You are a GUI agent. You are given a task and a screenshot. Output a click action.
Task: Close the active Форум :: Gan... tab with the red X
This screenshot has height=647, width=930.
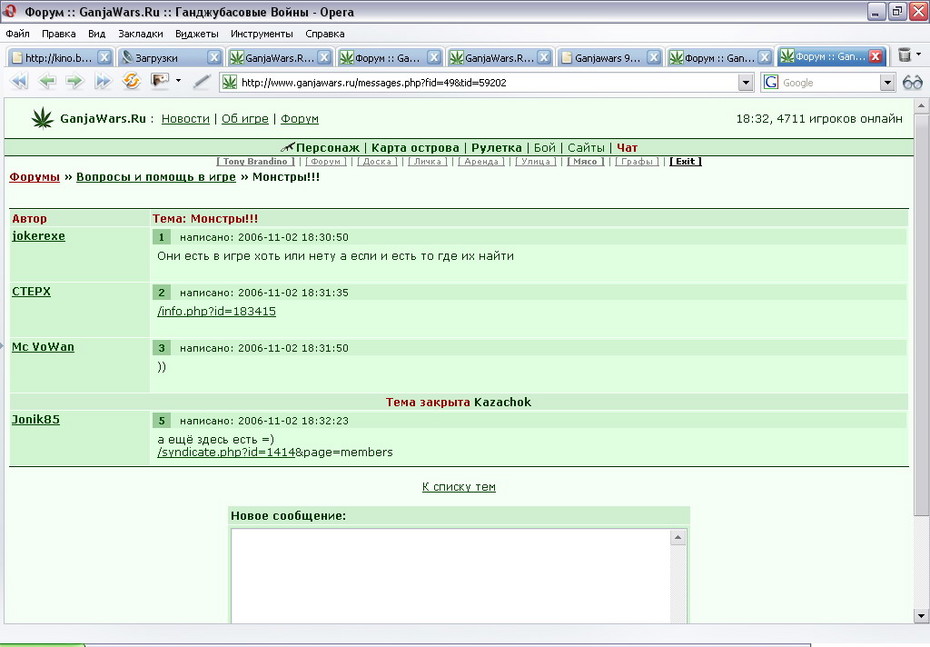pos(875,57)
